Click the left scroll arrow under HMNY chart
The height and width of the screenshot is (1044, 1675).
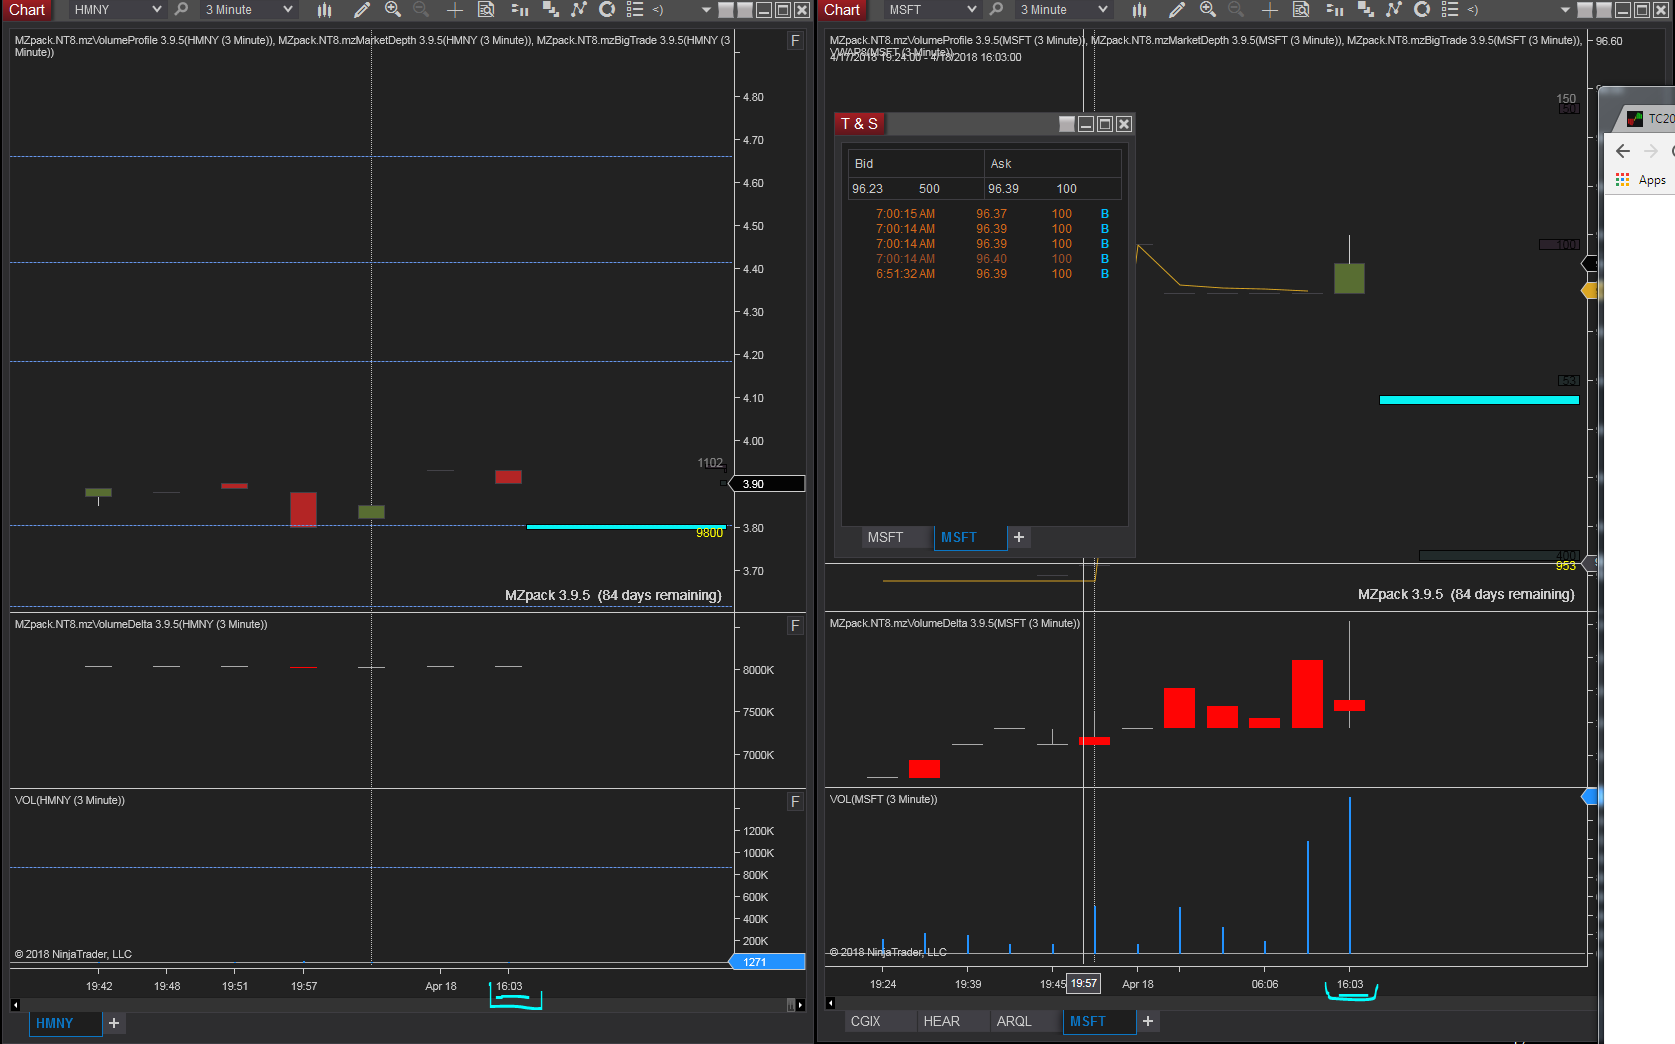pyautogui.click(x=15, y=1005)
